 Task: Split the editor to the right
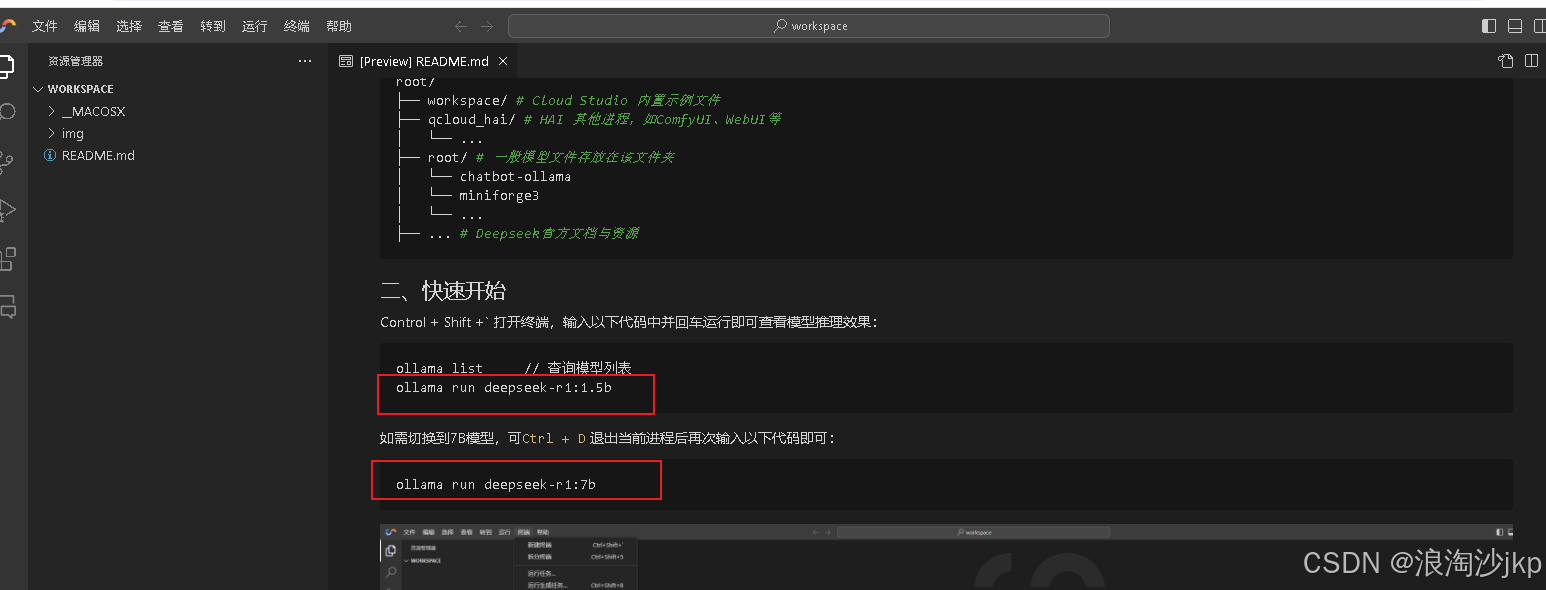coord(1531,61)
